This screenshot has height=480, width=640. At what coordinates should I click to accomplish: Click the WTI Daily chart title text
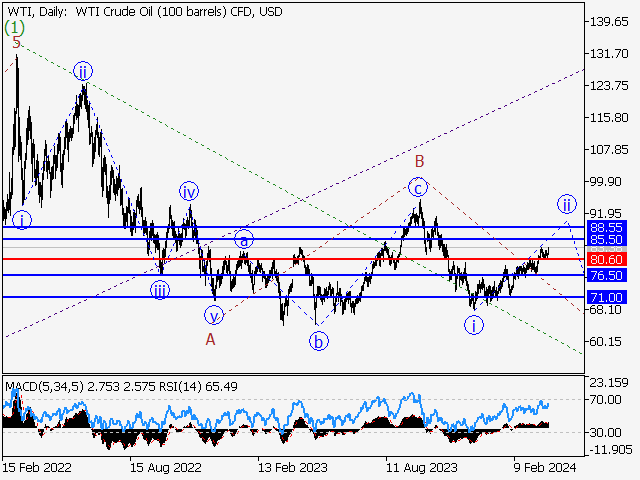point(144,12)
